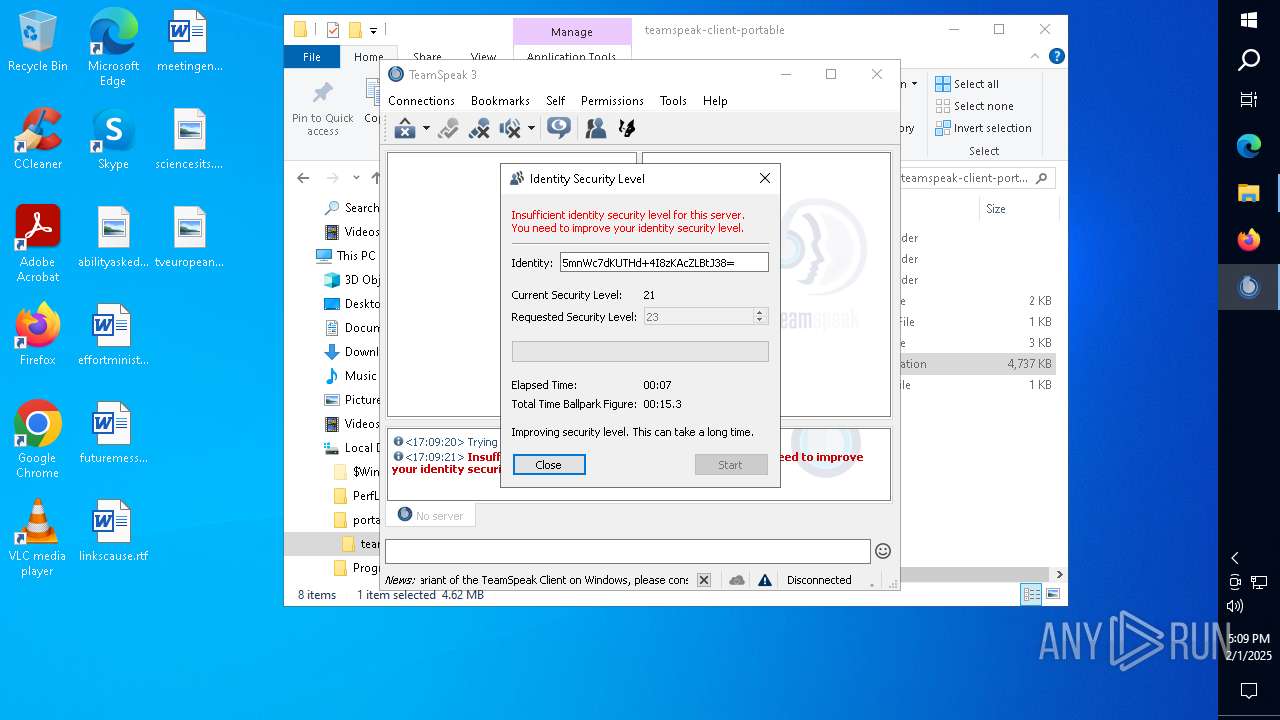Switch to Large icons view in Explorer status bar
The width and height of the screenshot is (1280, 720).
(x=1052, y=594)
